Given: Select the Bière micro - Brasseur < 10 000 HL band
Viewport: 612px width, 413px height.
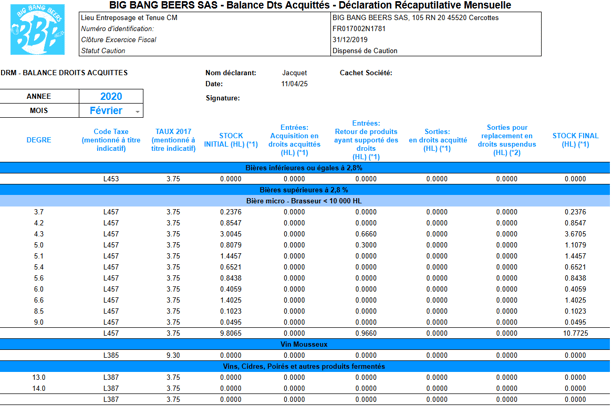Looking at the screenshot, I should click(305, 201).
